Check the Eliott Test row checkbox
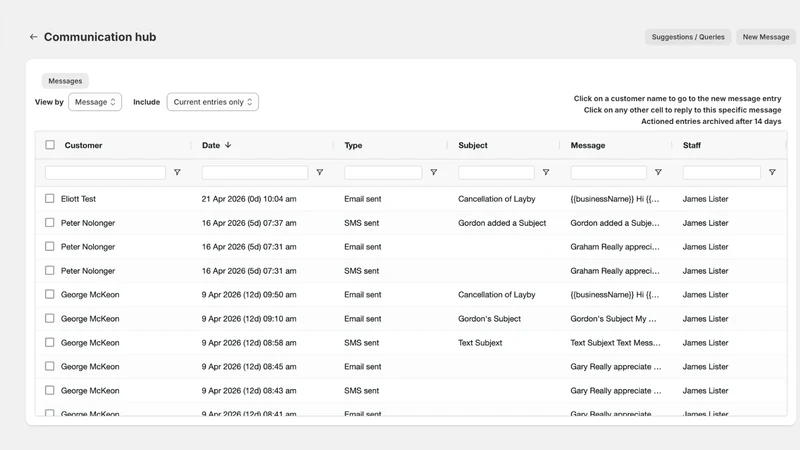The image size is (800, 450). click(x=49, y=198)
